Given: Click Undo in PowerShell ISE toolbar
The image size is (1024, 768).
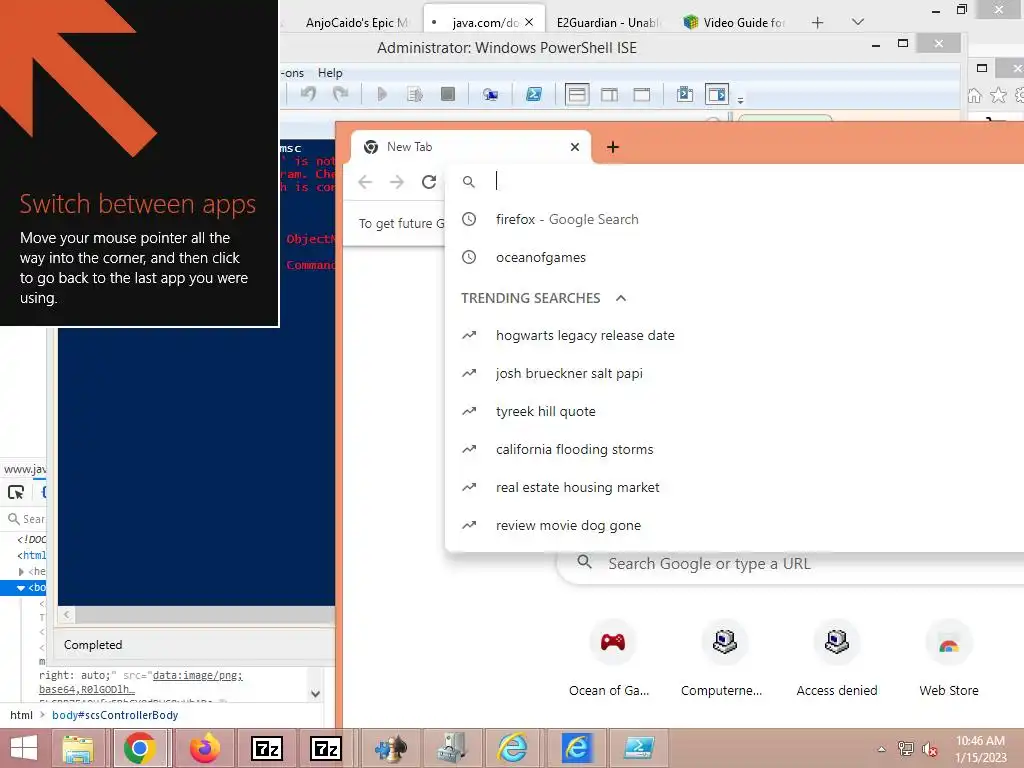Looking at the screenshot, I should point(308,94).
